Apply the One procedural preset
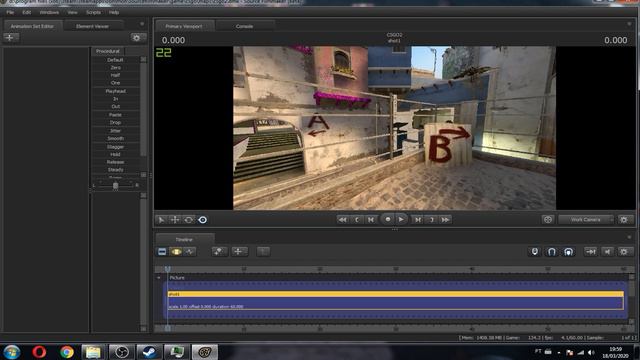The width and height of the screenshot is (640, 360). [116, 83]
